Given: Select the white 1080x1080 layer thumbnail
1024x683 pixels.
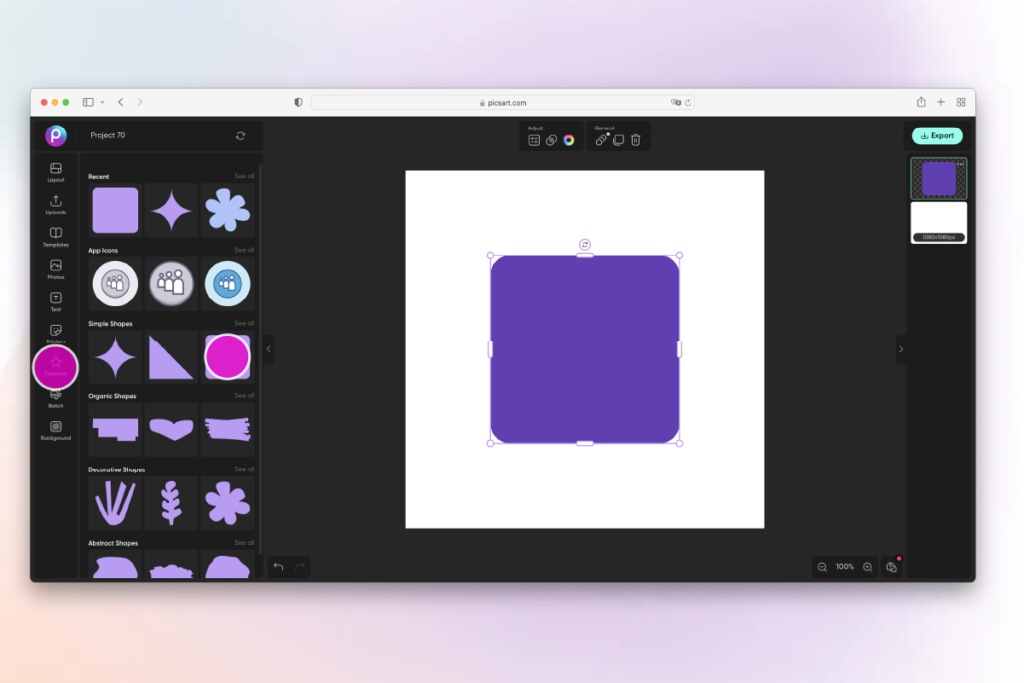Looking at the screenshot, I should coord(938,220).
